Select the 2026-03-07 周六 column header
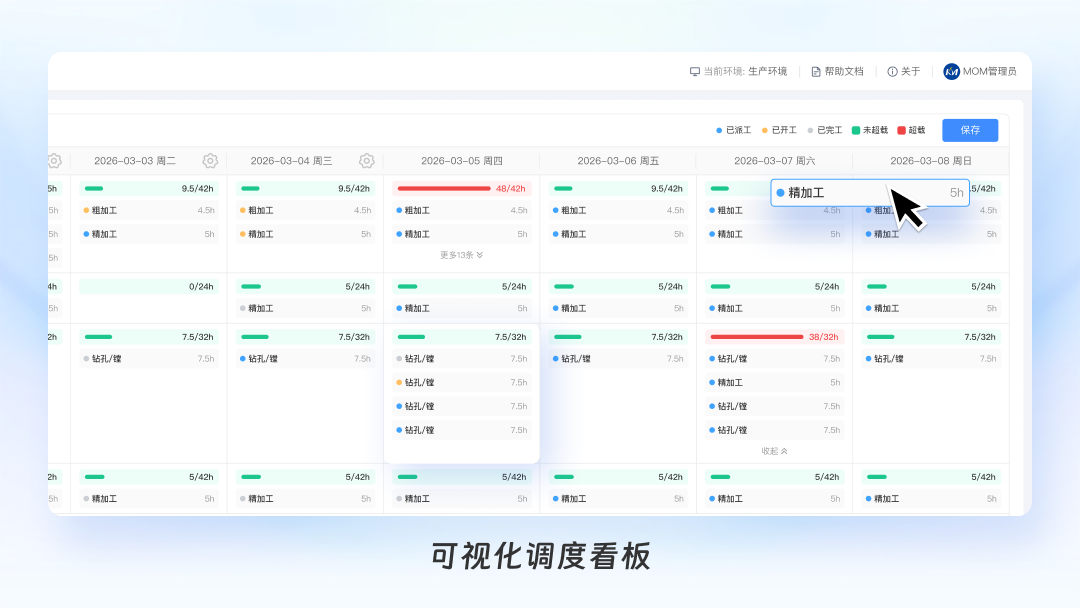Viewport: 1080px width, 608px height. pos(774,160)
